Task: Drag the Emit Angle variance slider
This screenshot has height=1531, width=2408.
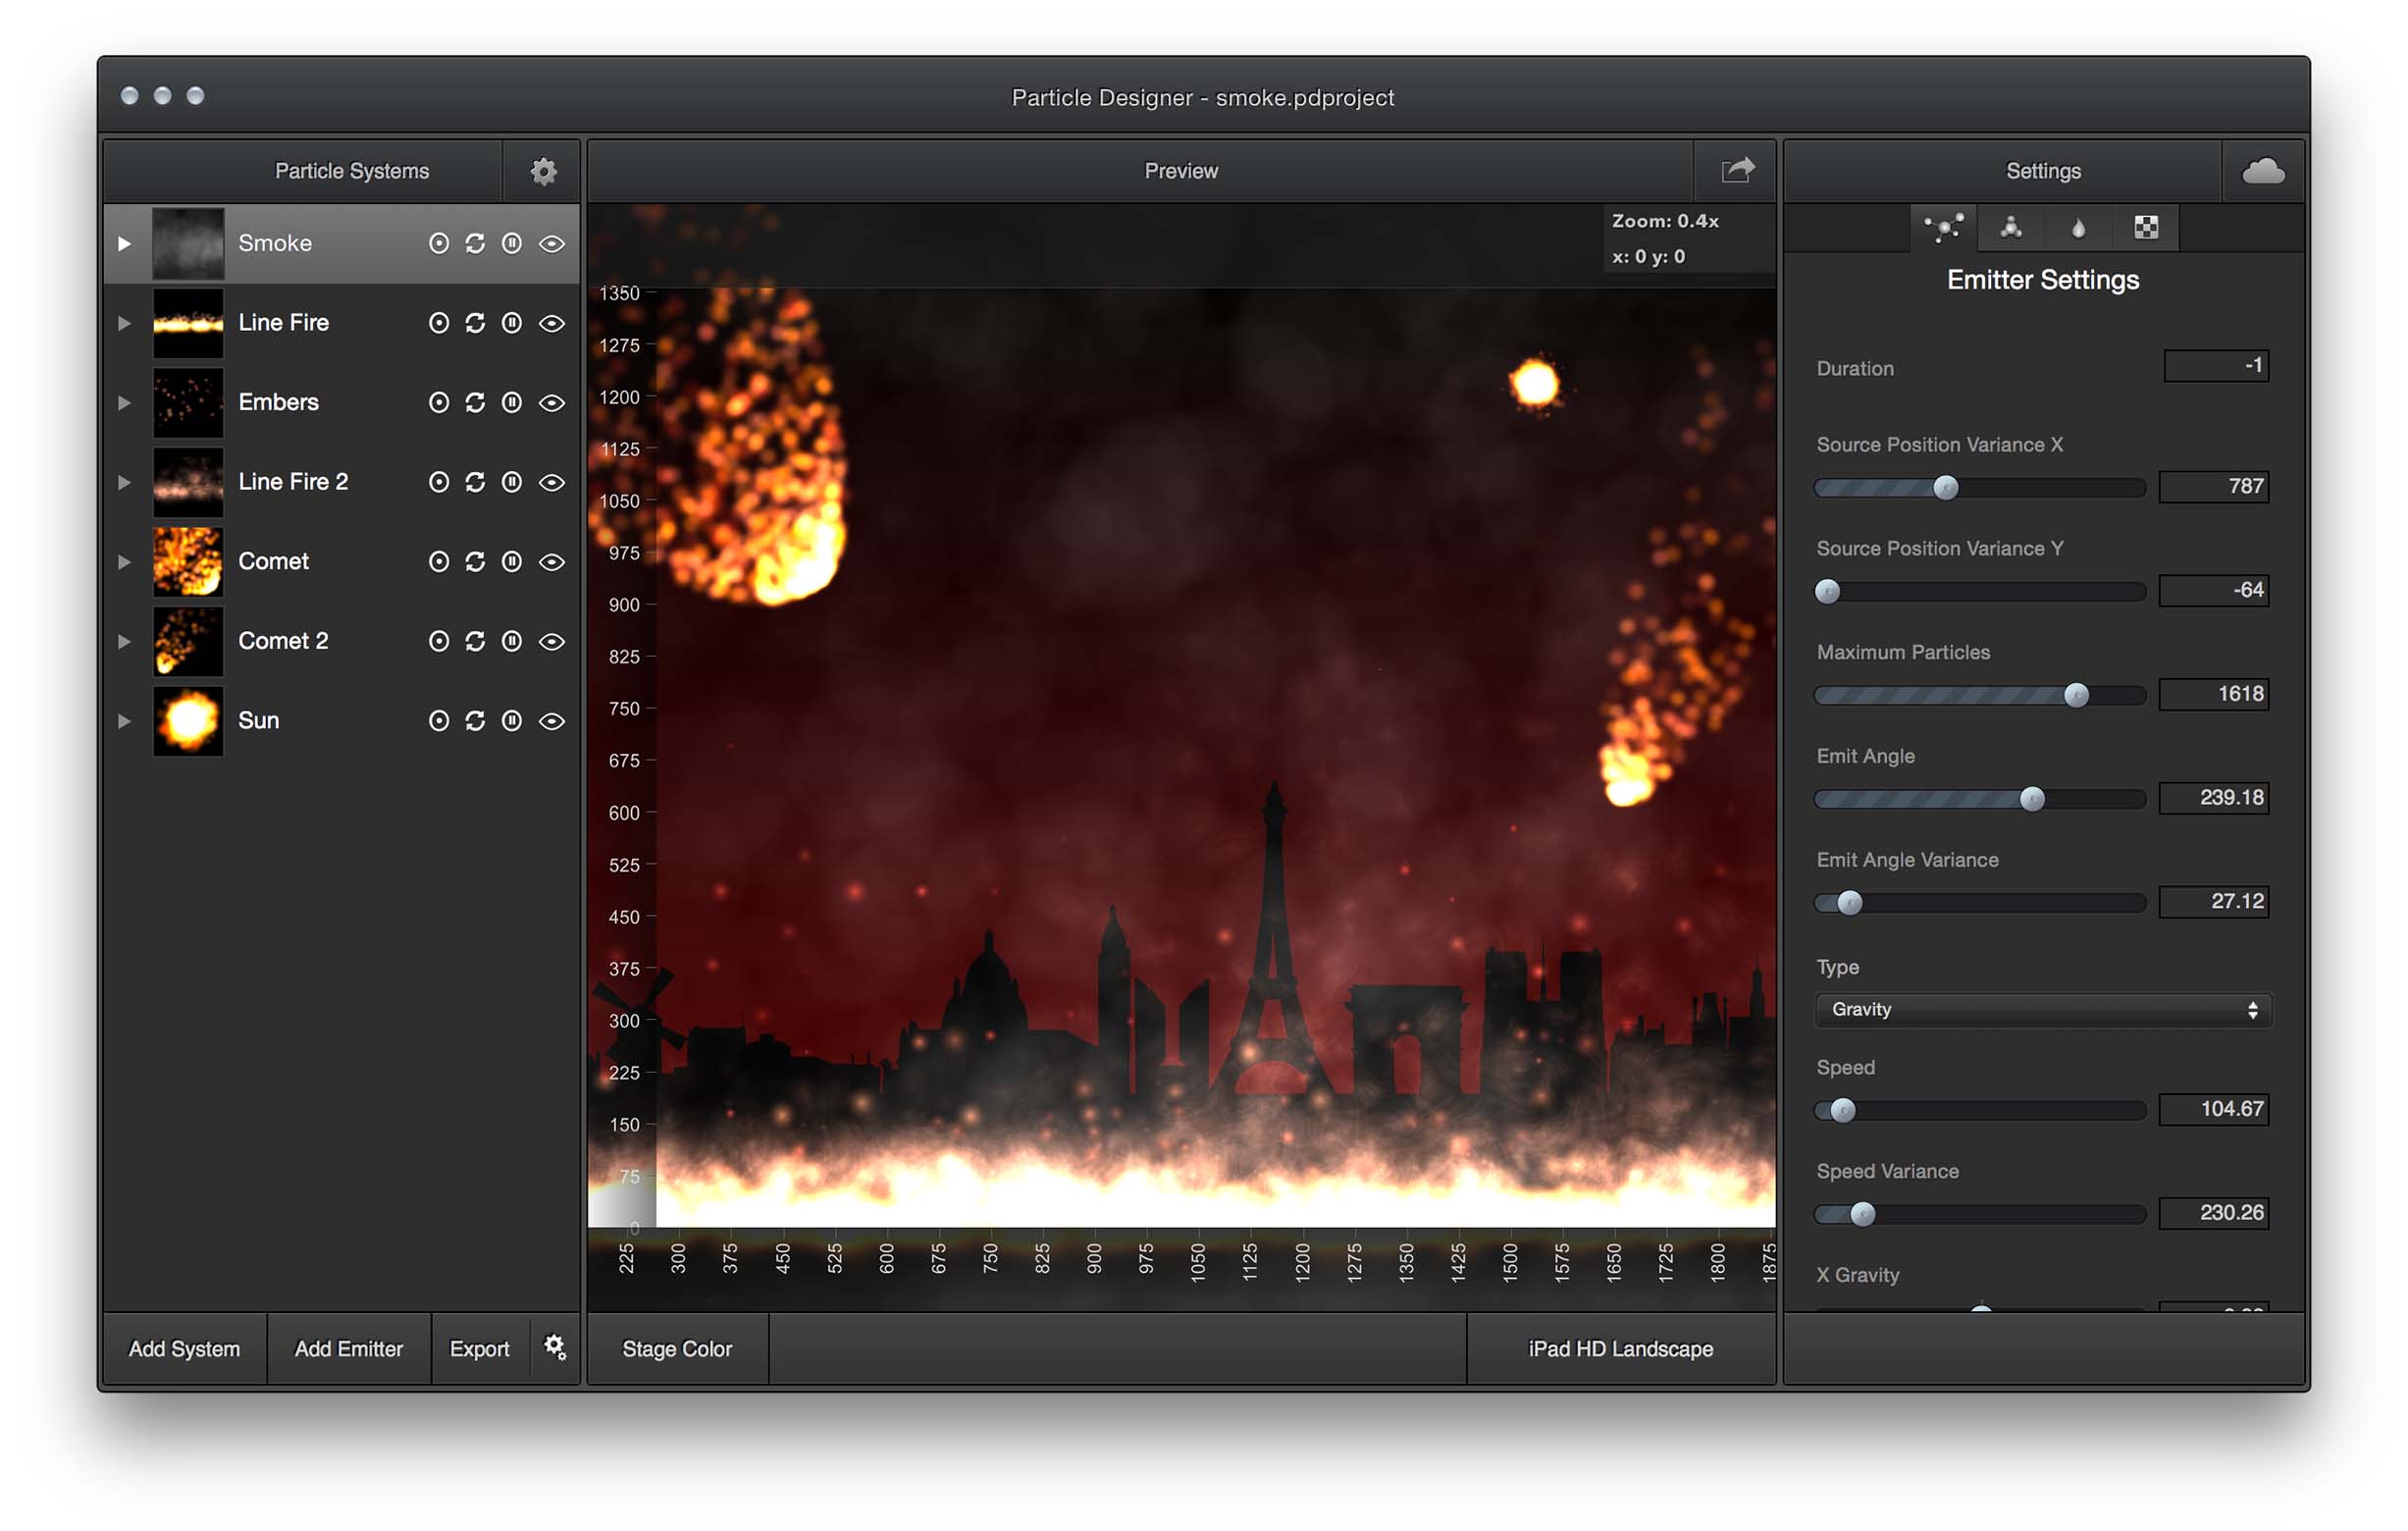Action: pos(1845,901)
